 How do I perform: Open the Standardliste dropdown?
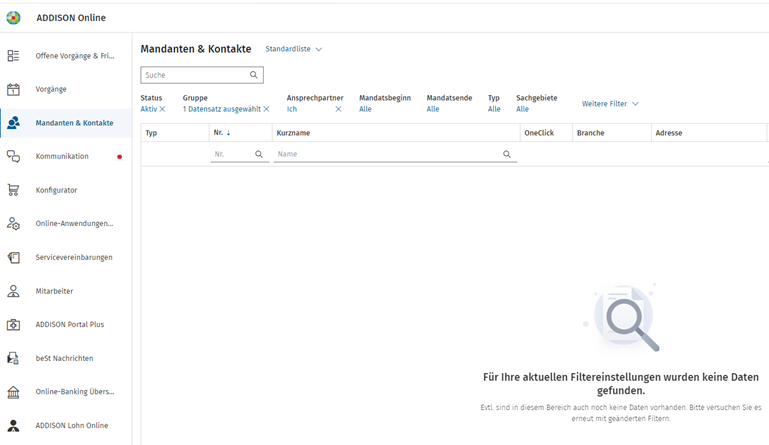[293, 49]
